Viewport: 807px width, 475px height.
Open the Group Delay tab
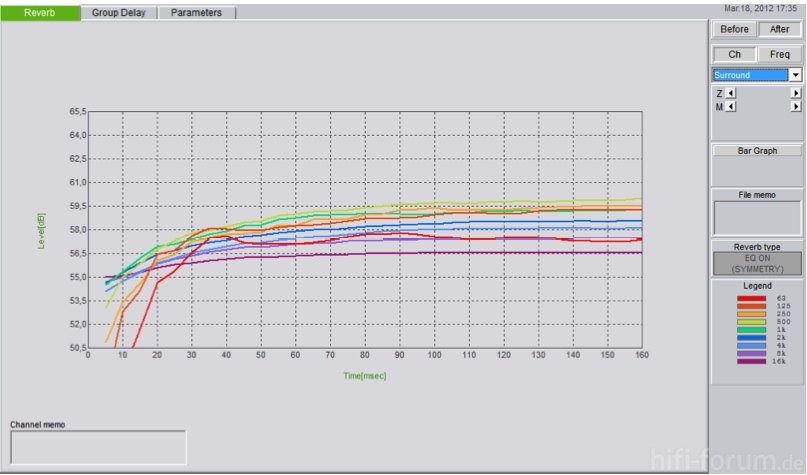(119, 13)
